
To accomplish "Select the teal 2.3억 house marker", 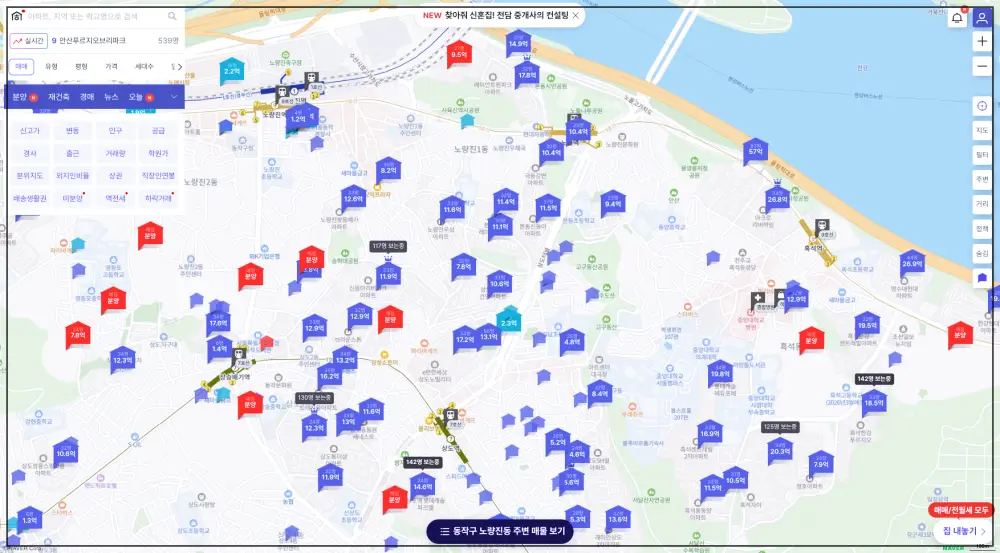I will pos(508,319).
